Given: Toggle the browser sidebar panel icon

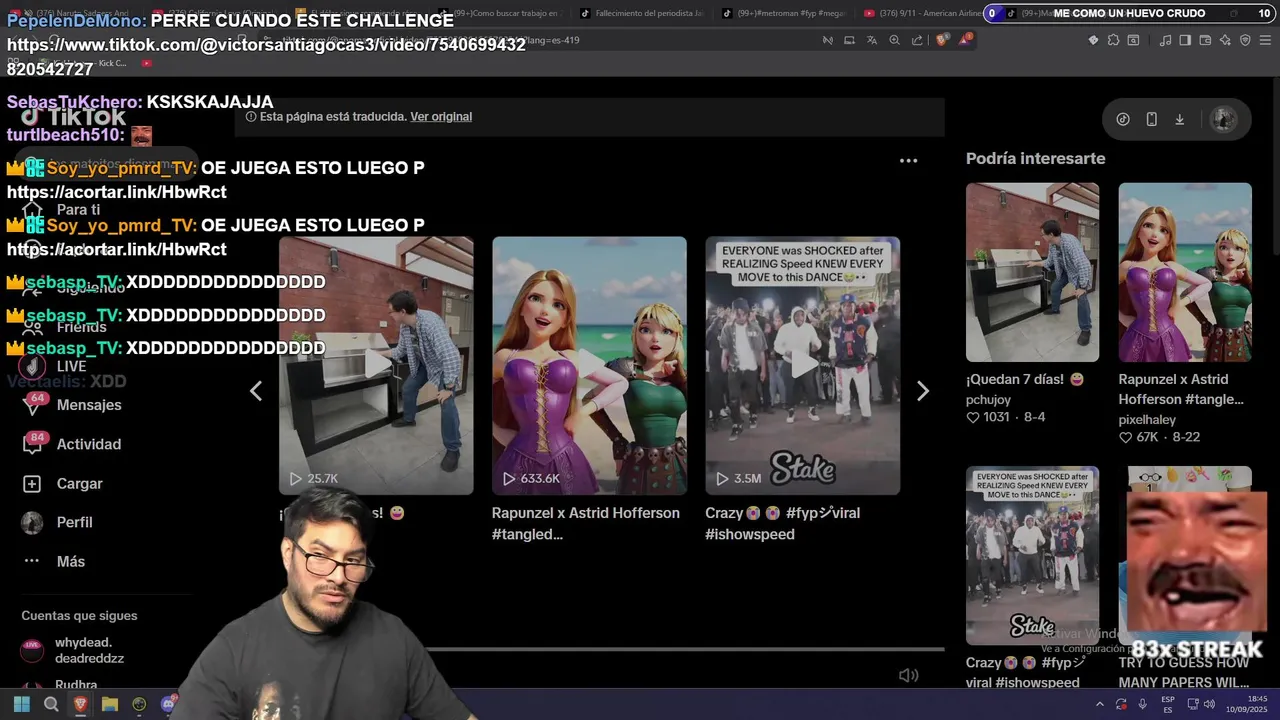Looking at the screenshot, I should [1185, 40].
